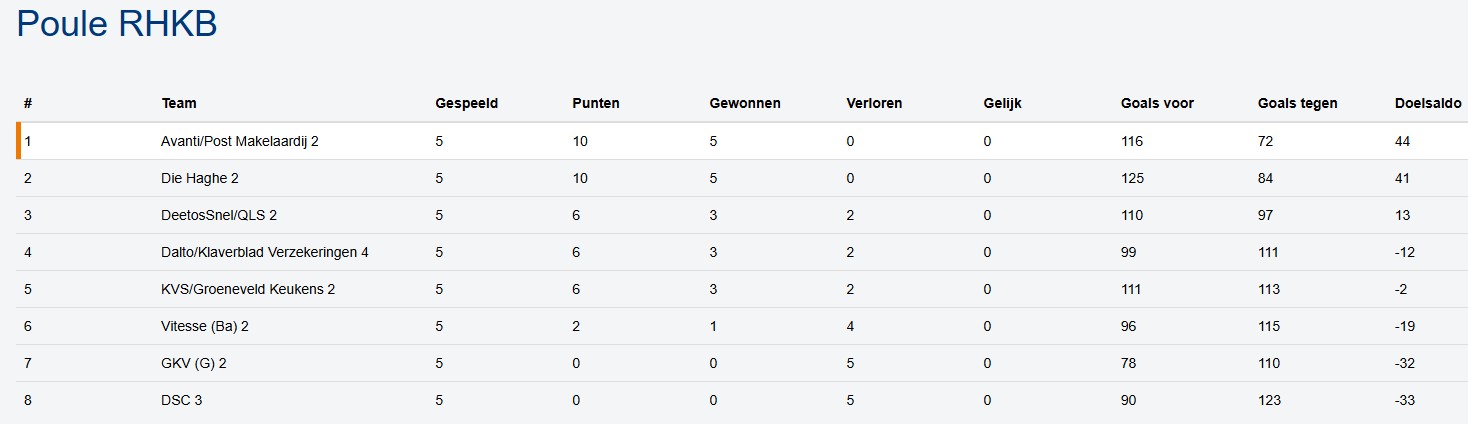Viewport: 1468px width, 424px height.
Task: Click the Team column header
Action: (179, 103)
